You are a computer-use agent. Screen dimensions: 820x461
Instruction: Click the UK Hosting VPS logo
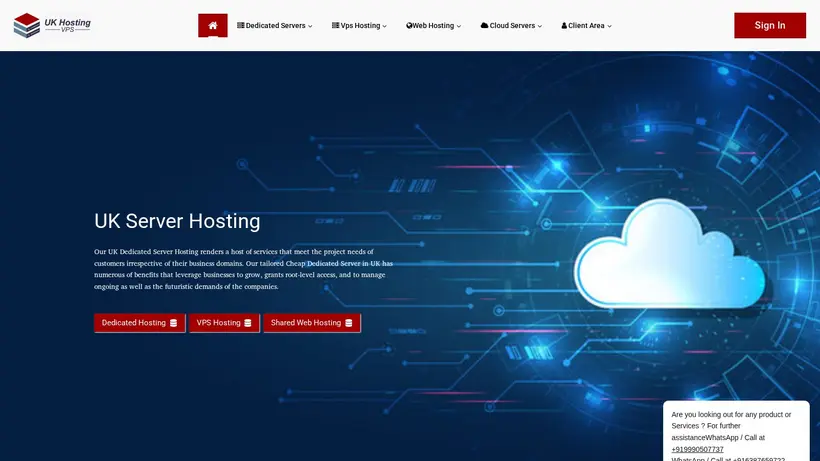click(x=52, y=25)
